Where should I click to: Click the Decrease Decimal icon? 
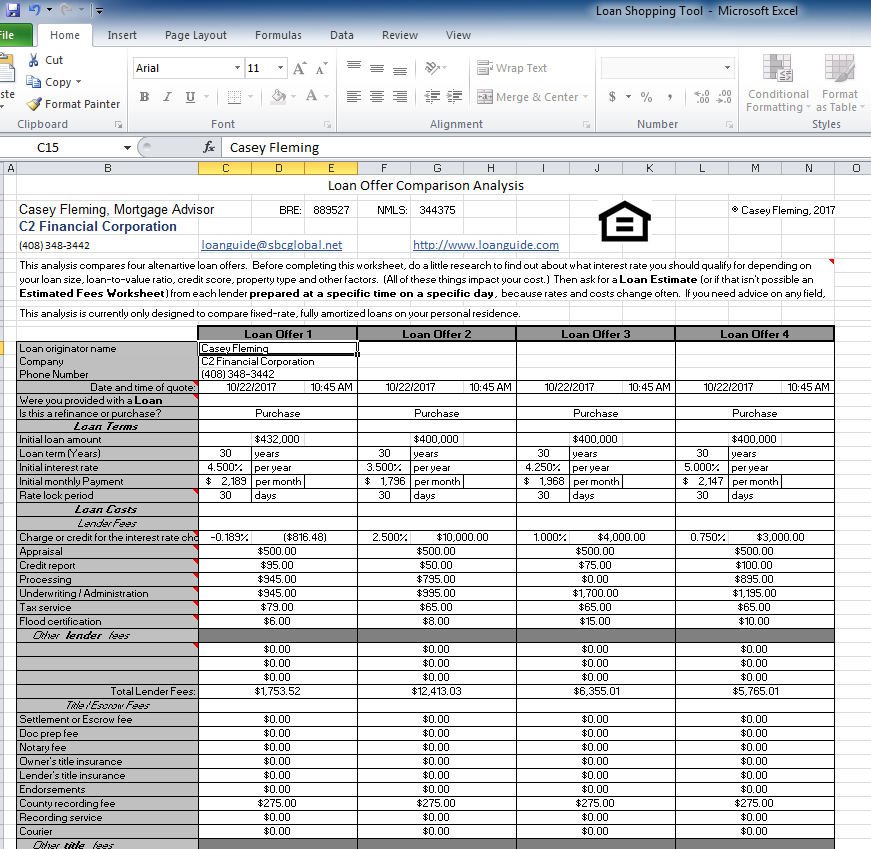724,97
